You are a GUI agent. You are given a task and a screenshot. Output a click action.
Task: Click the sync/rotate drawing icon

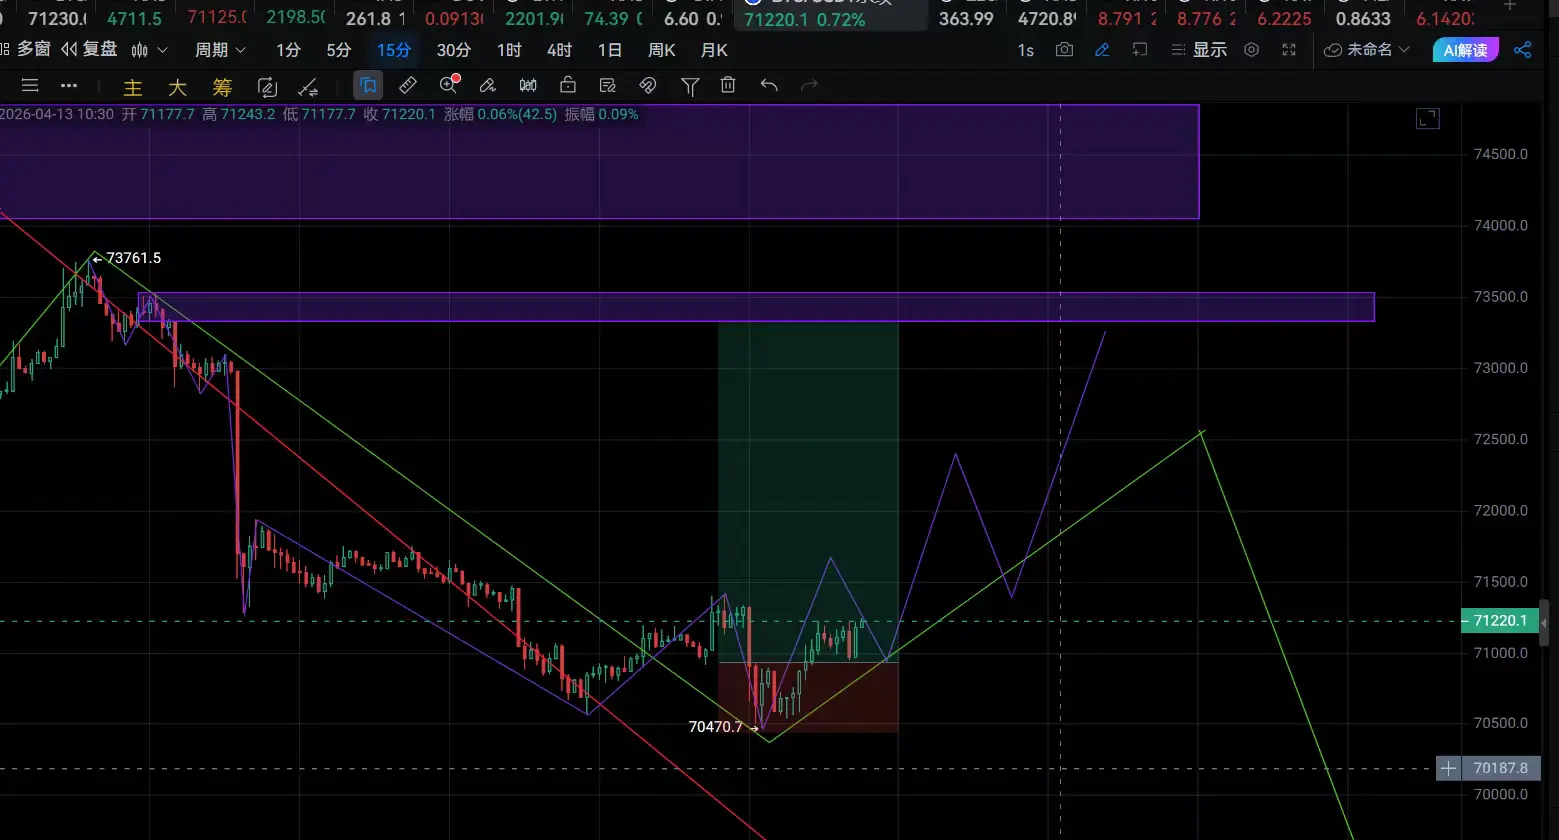(x=267, y=86)
